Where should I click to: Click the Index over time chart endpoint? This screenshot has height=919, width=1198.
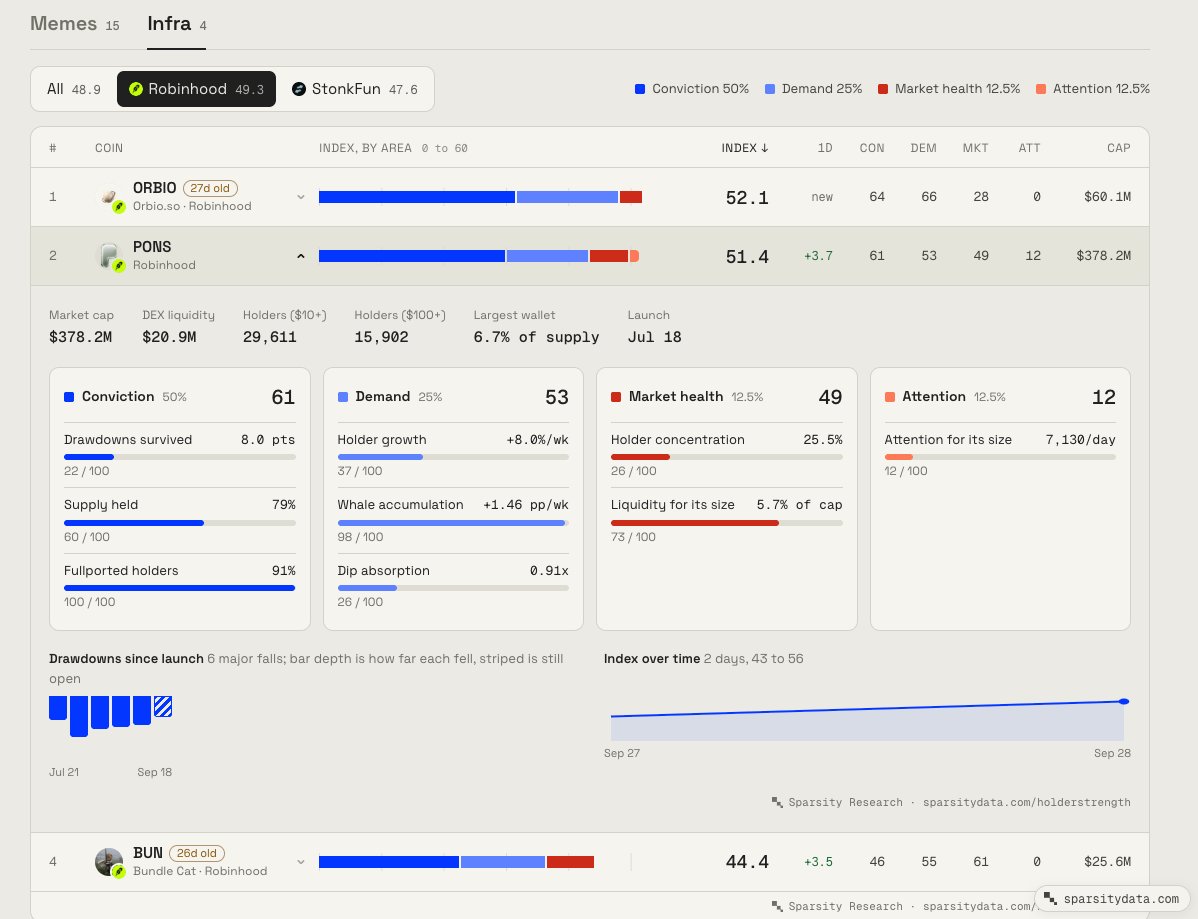(1124, 701)
